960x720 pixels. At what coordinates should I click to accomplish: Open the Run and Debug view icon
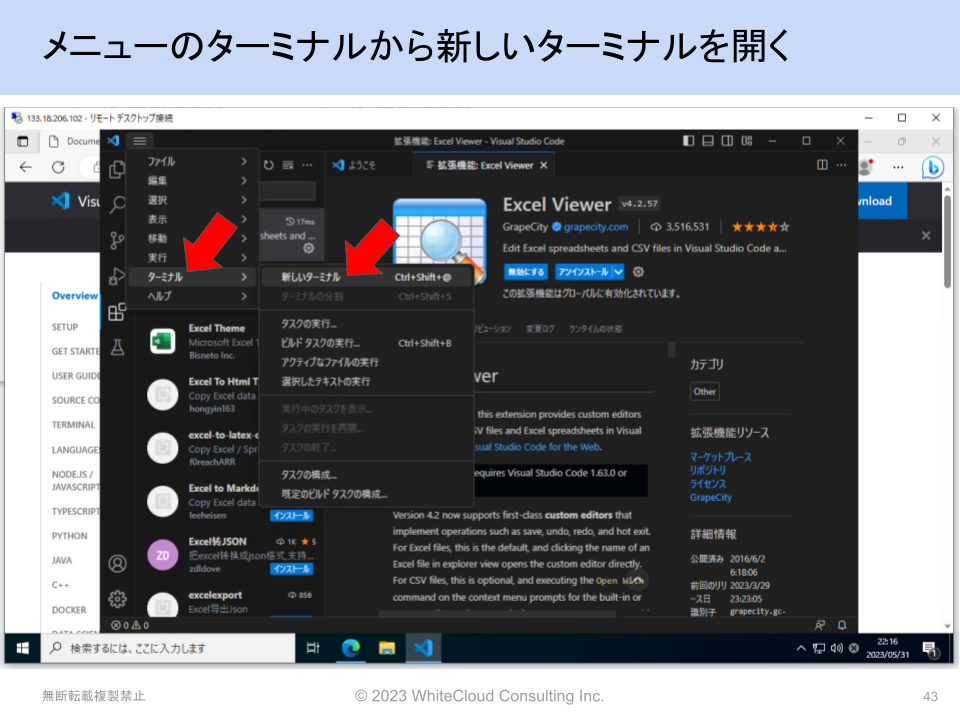point(116,277)
